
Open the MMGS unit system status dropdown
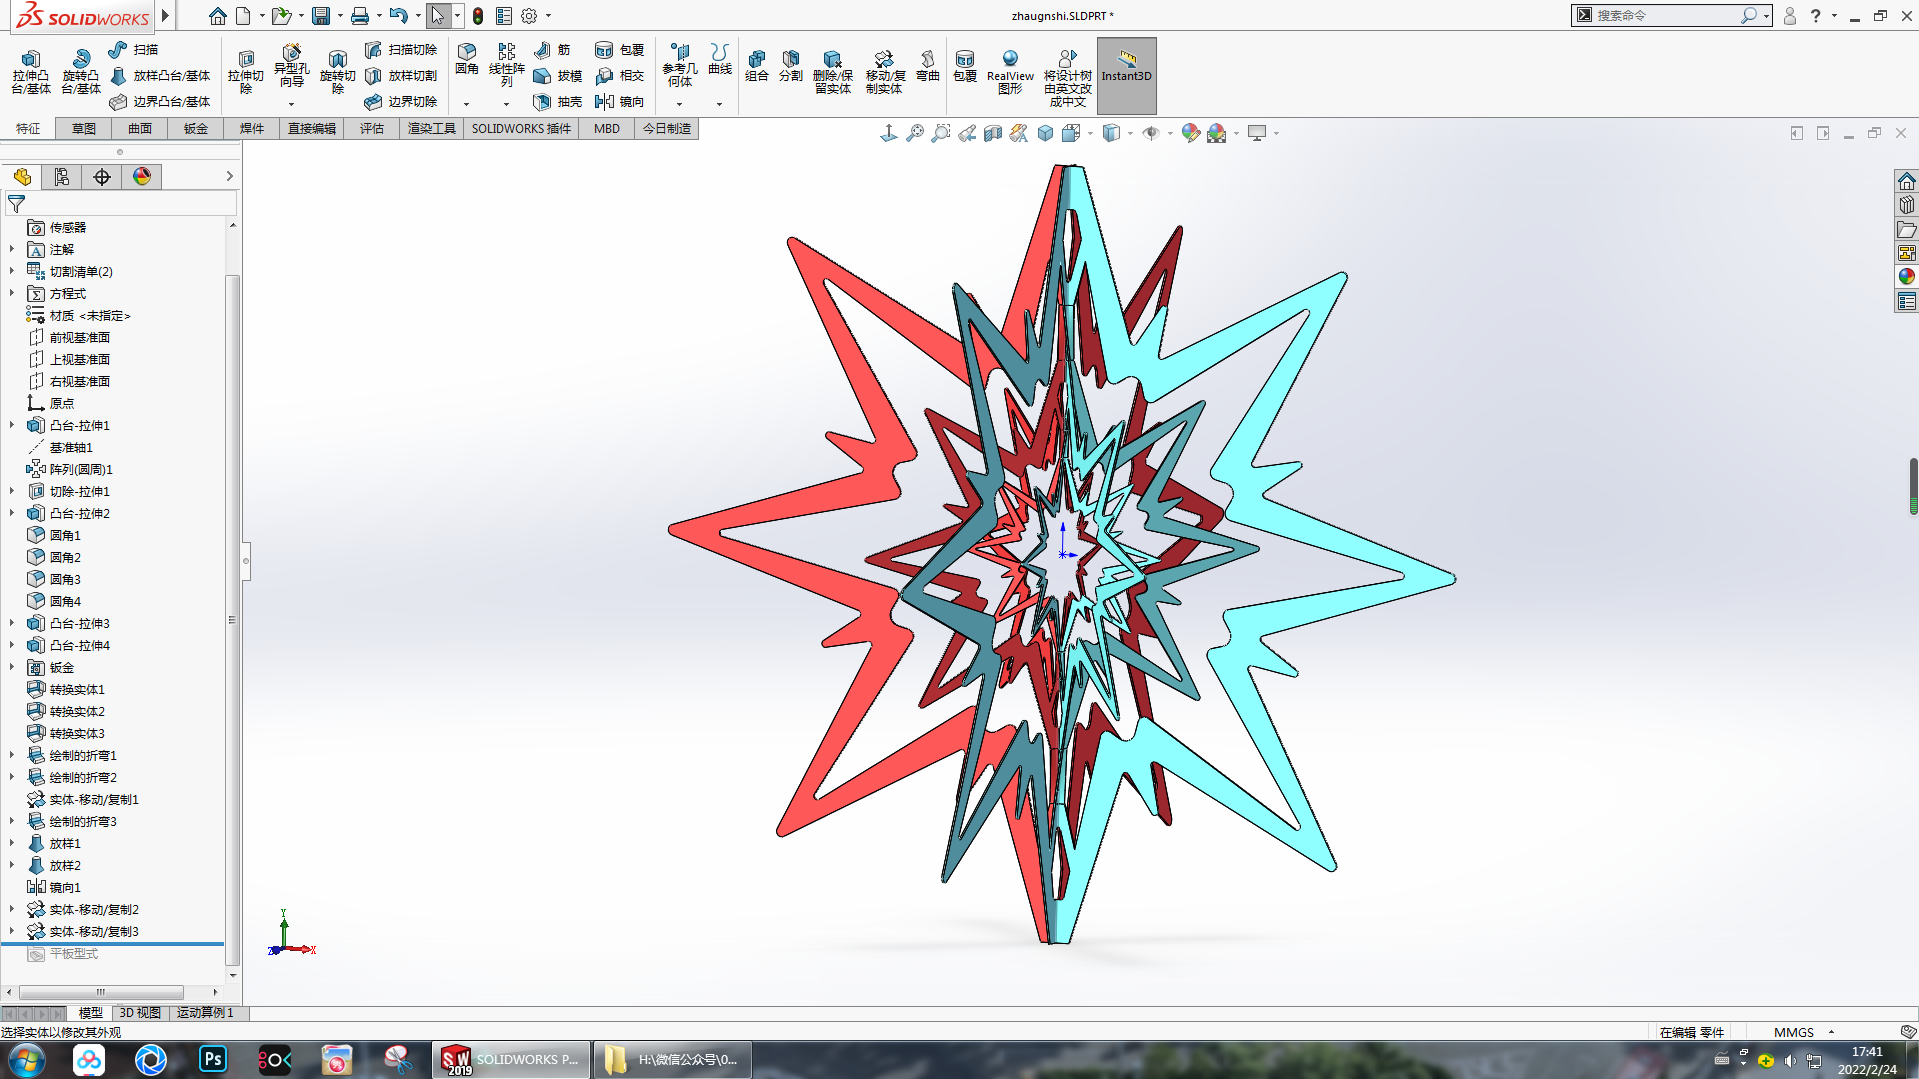click(x=1804, y=1032)
